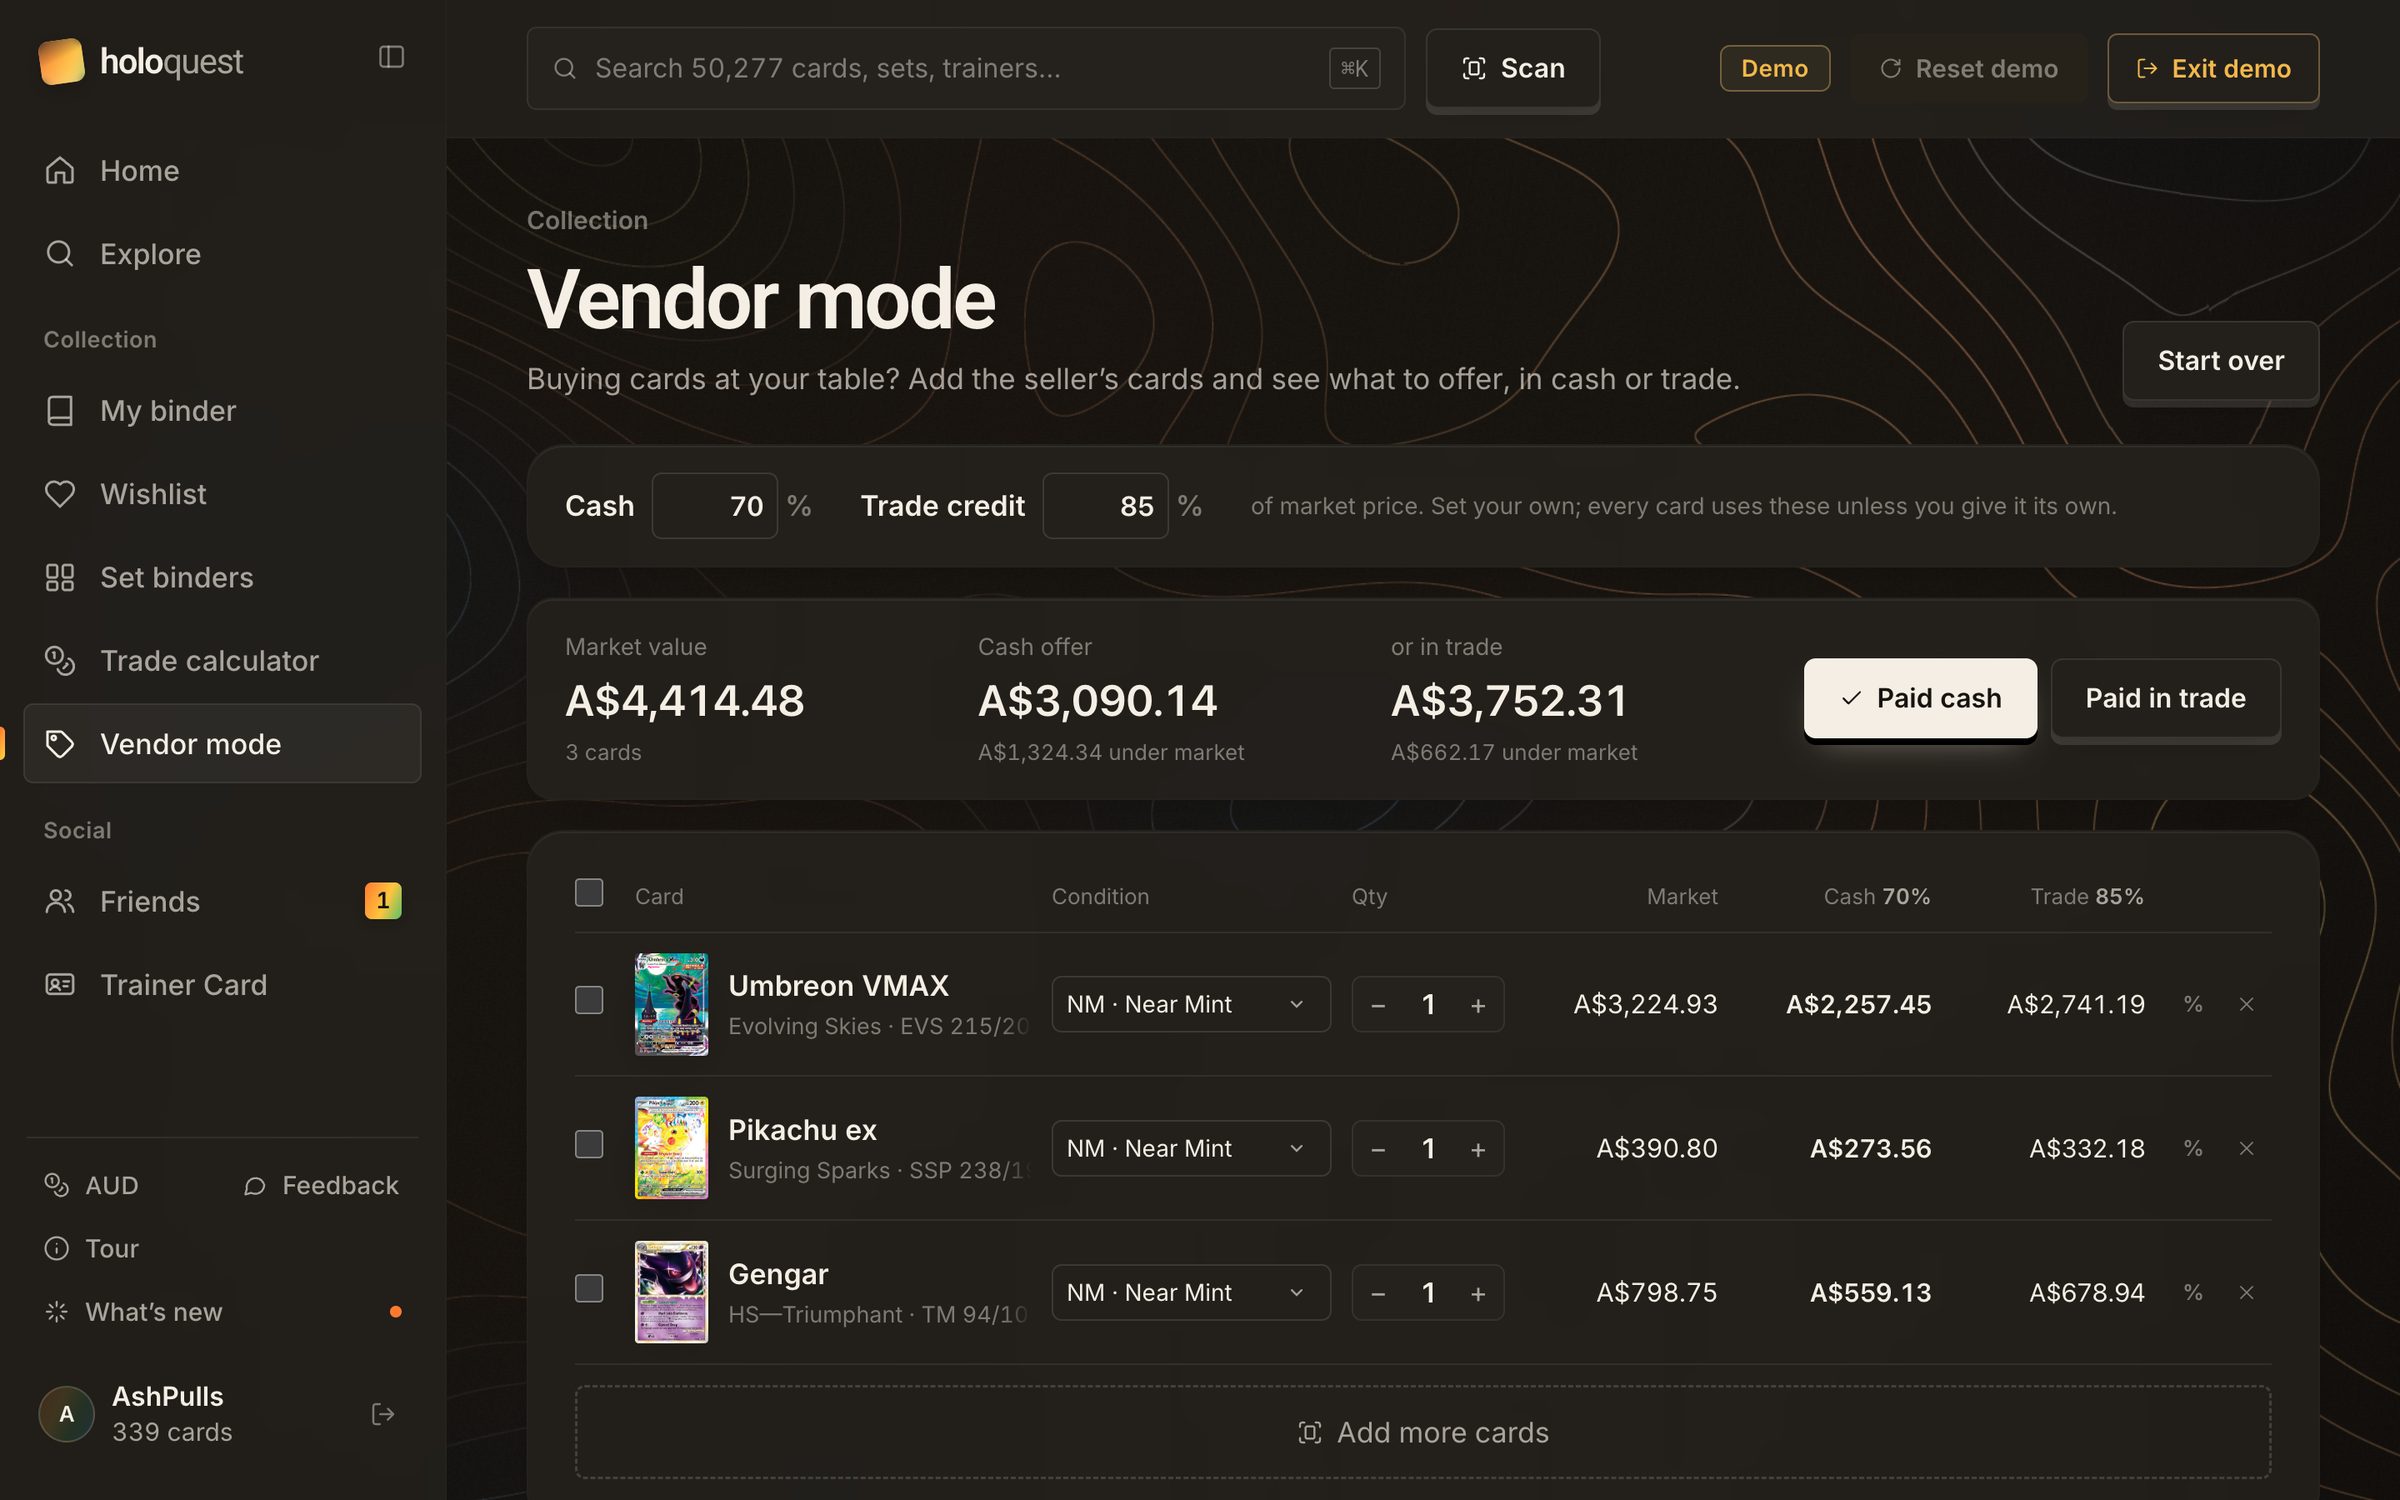Tick the Pikachu ex checkbox

(x=589, y=1144)
